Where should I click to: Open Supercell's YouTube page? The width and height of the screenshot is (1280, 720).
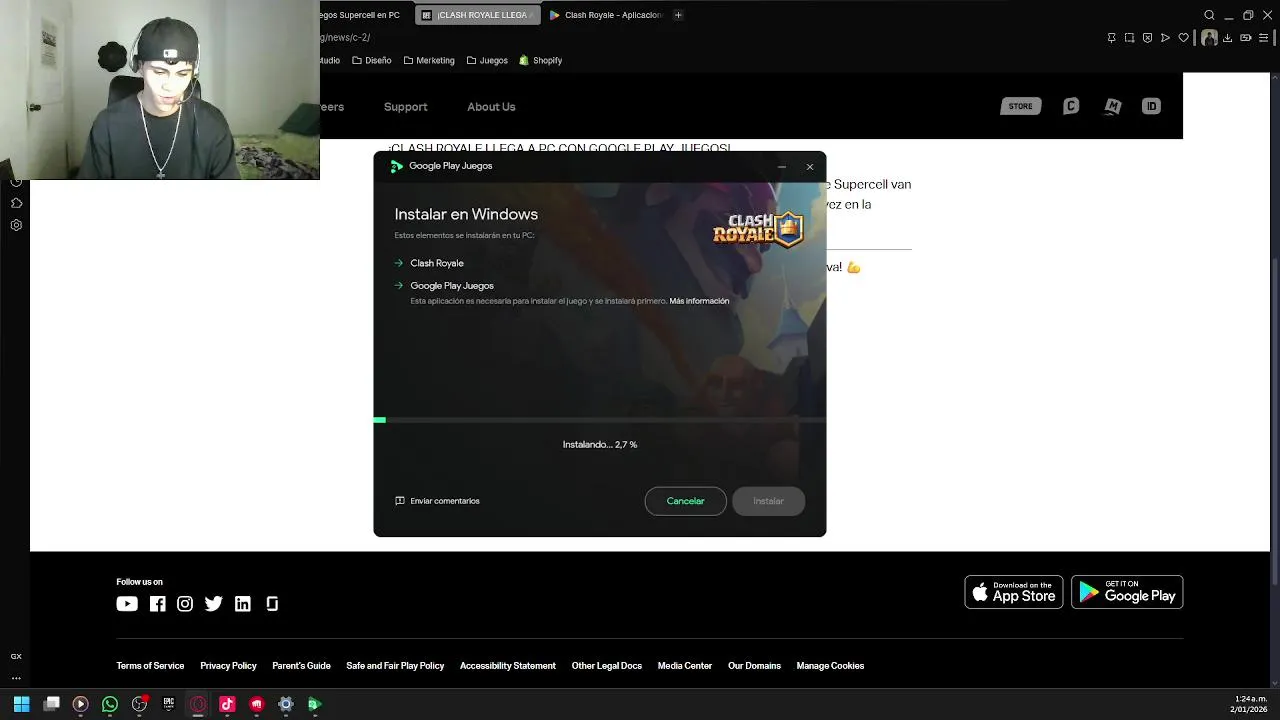(127, 604)
